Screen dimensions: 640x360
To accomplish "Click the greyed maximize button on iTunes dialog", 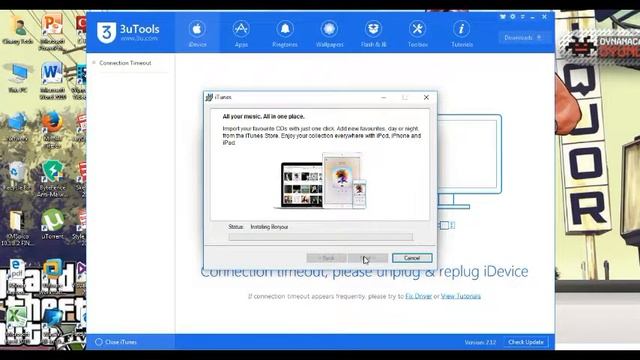I will pyautogui.click(x=404, y=98).
